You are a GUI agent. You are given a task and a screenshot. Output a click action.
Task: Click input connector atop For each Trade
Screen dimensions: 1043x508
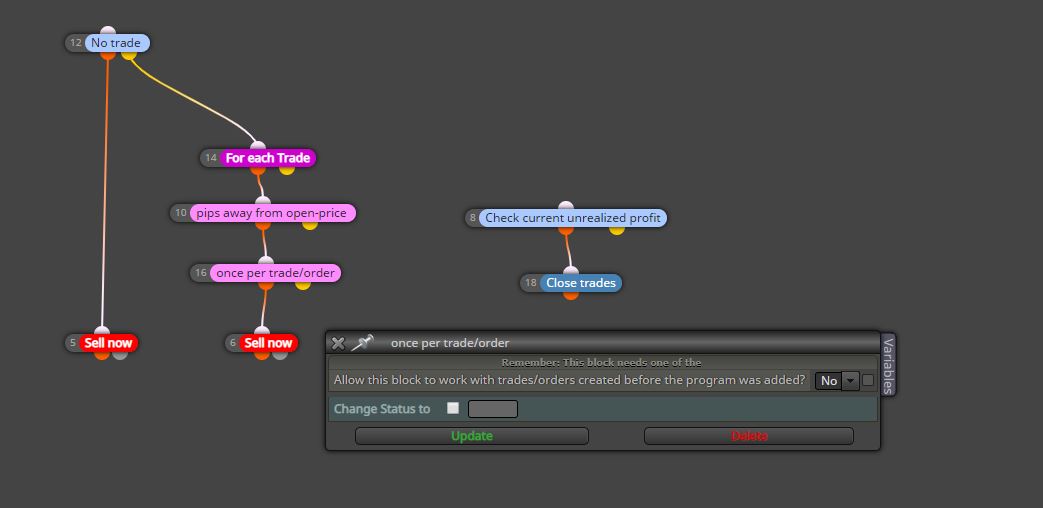tap(258, 146)
